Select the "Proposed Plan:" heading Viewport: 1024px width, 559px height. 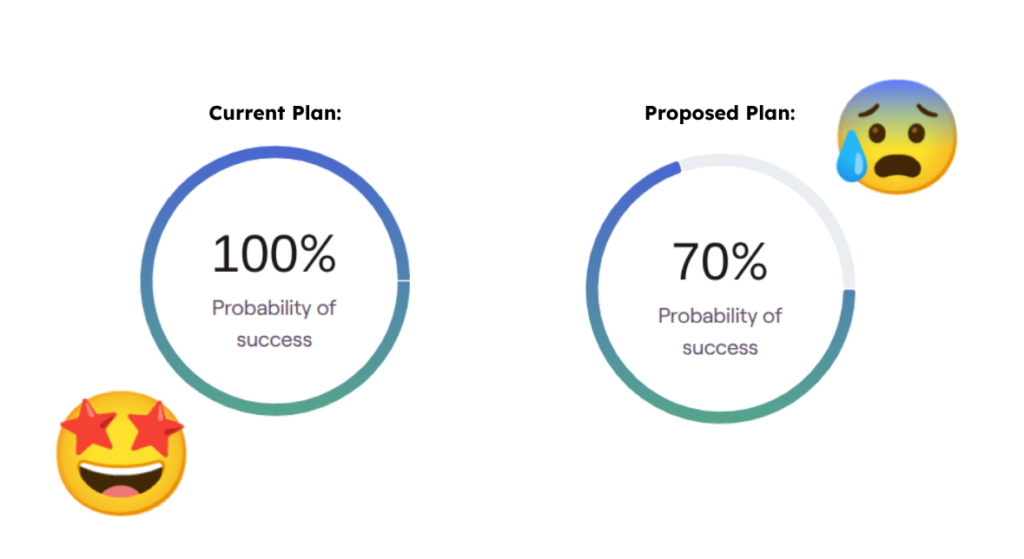point(720,113)
